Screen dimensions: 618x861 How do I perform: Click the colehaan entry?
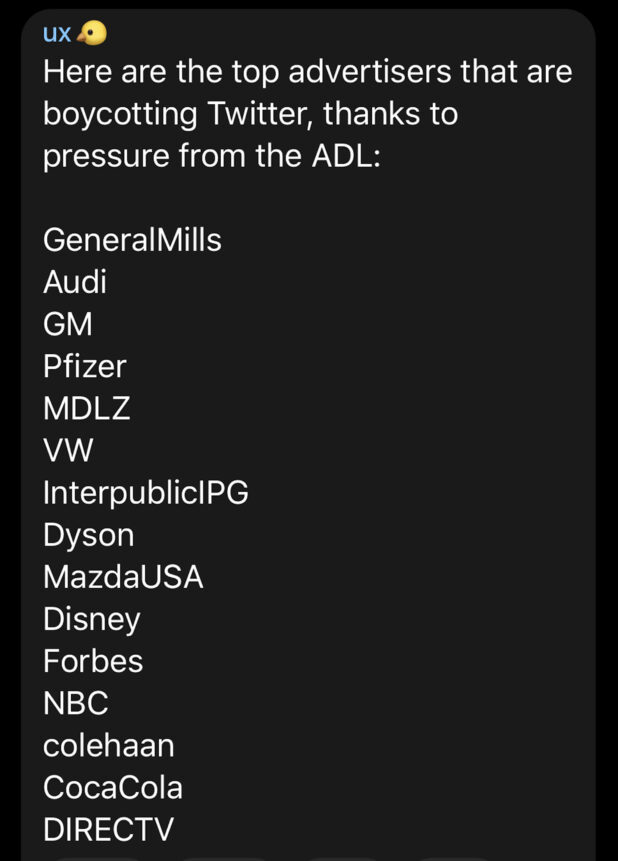pos(109,745)
